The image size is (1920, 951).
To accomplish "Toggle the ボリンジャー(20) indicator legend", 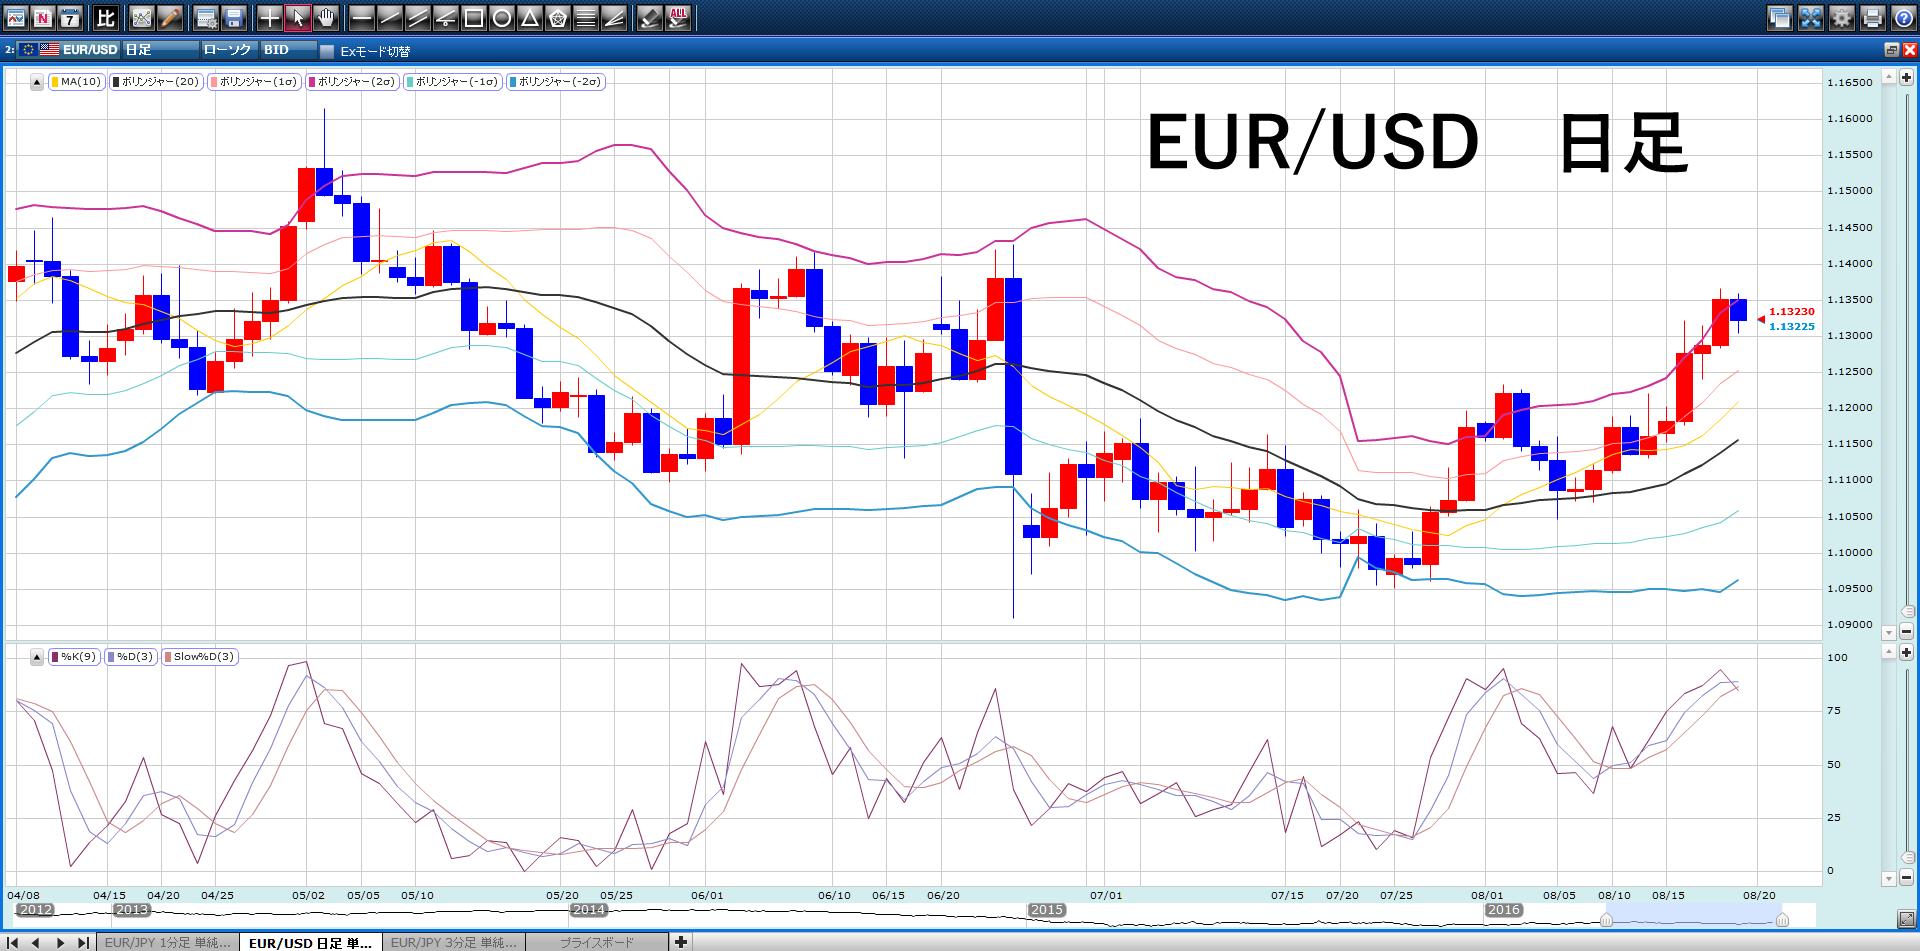I will coord(156,82).
